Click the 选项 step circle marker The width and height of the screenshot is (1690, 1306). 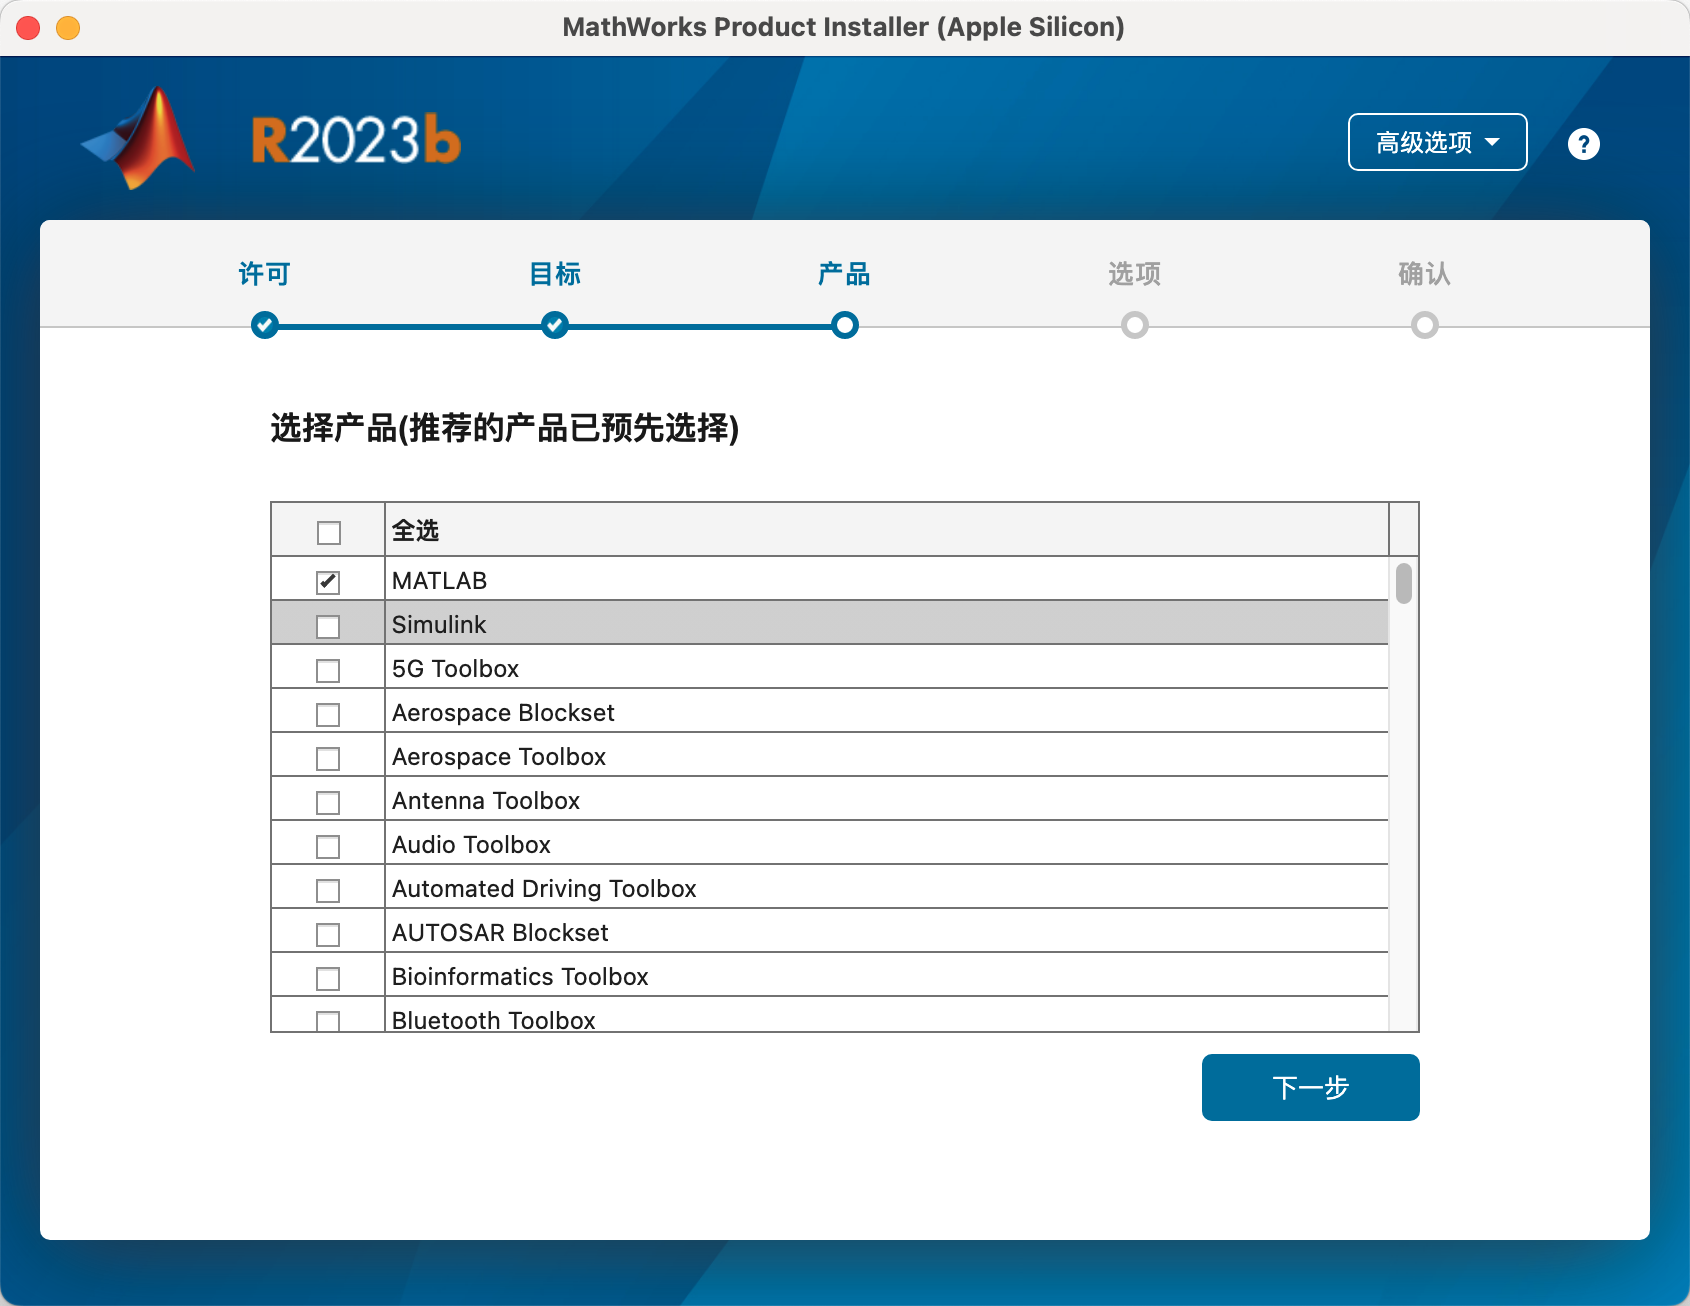coord(1135,325)
